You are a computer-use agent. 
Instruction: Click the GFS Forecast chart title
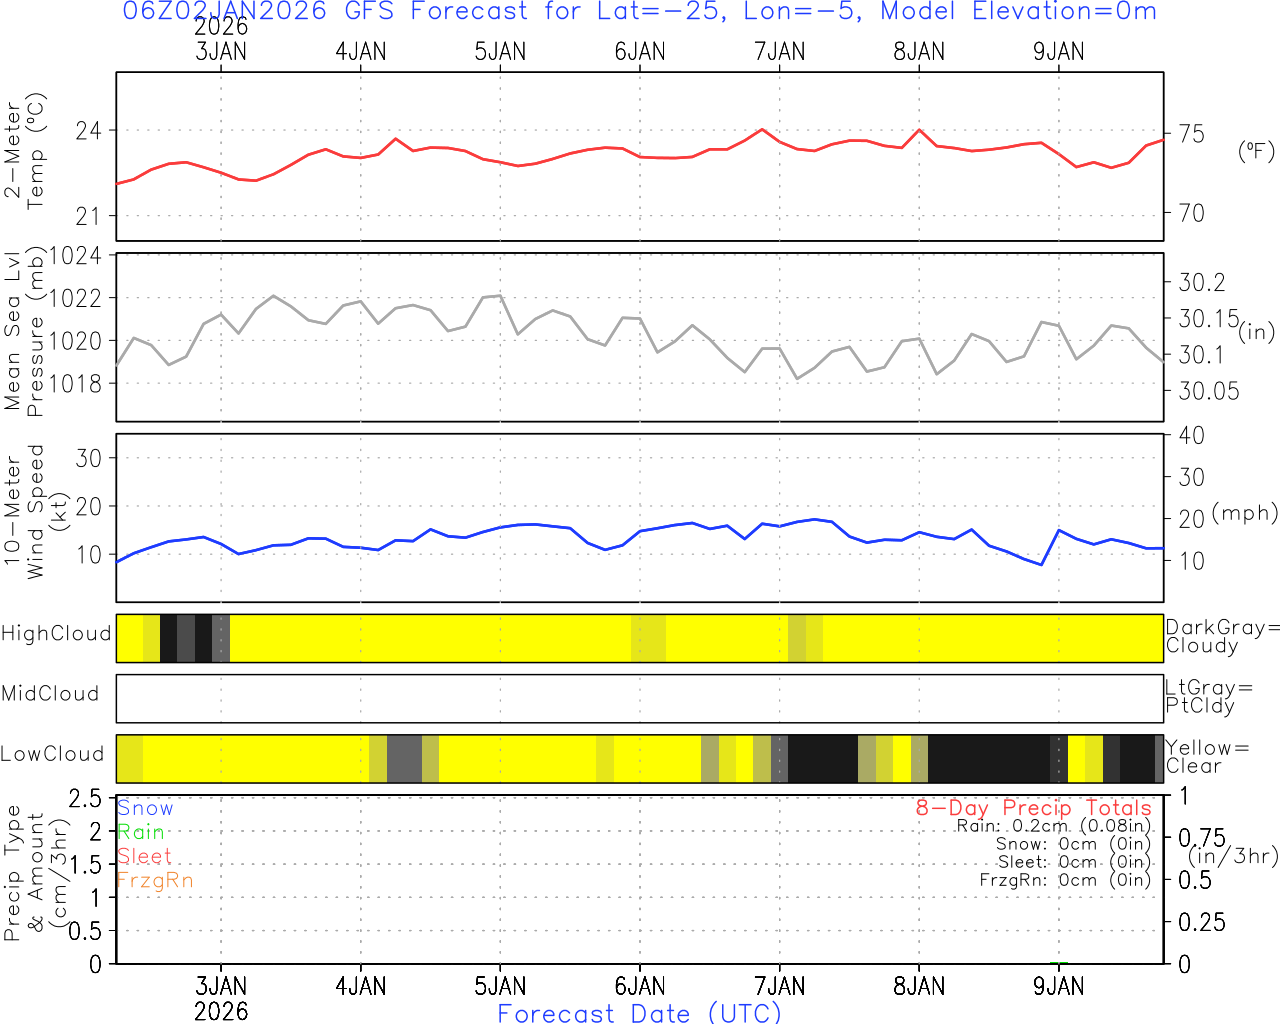coord(640,12)
